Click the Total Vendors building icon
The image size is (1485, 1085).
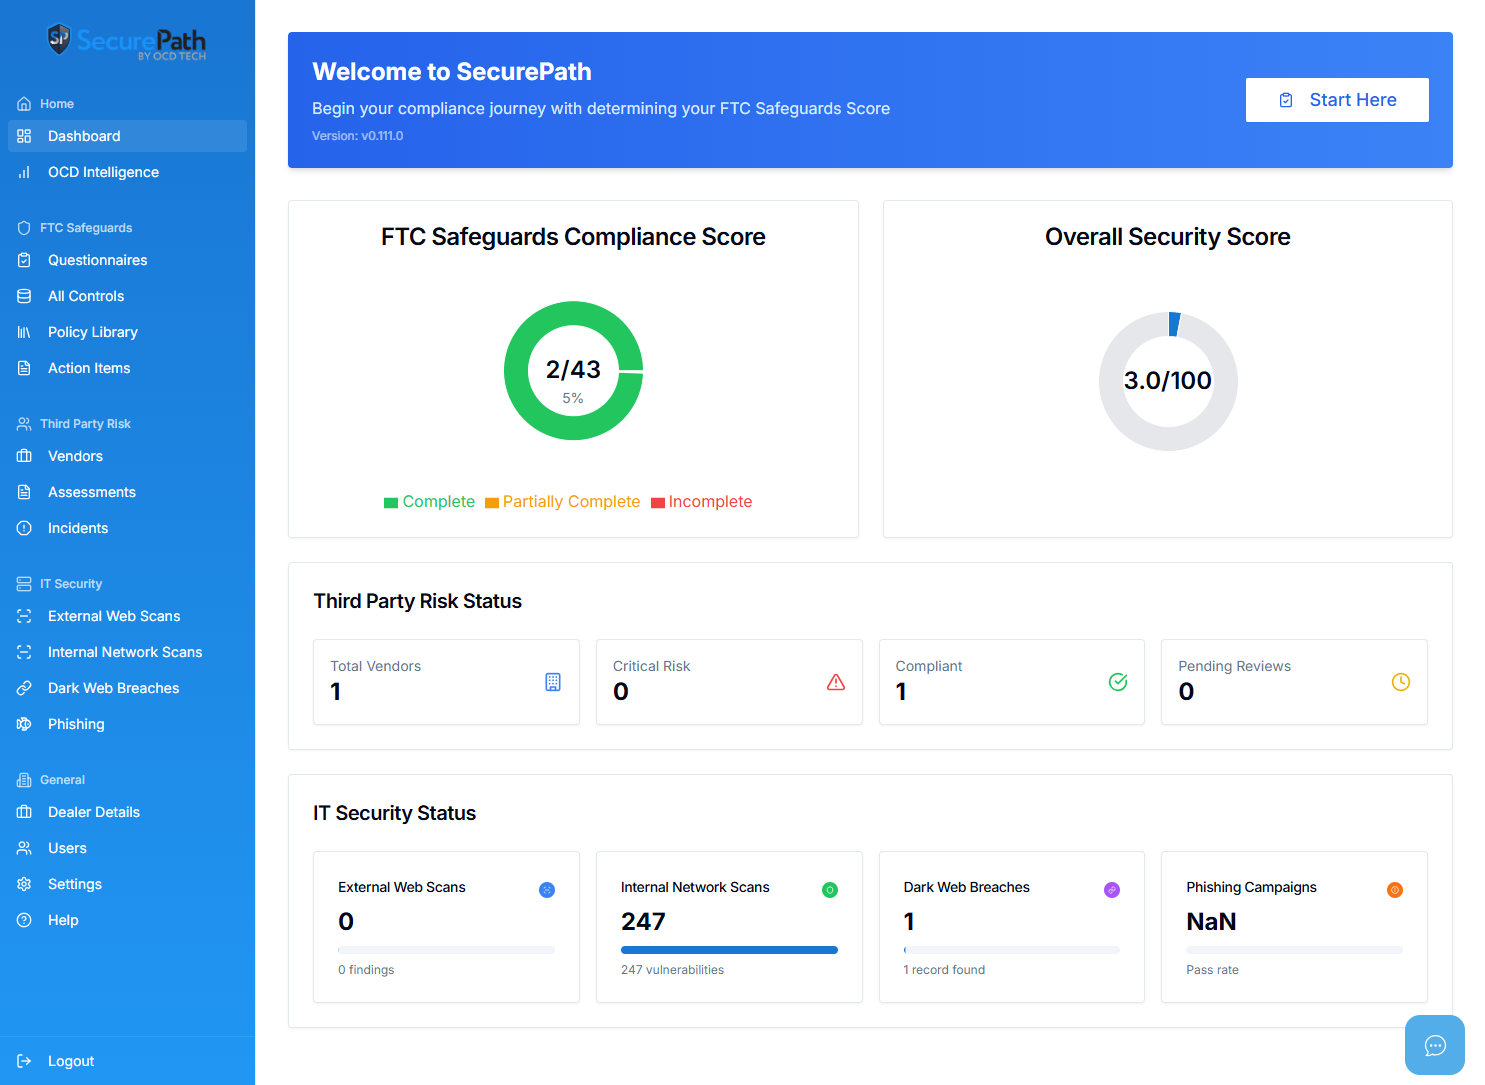click(553, 682)
